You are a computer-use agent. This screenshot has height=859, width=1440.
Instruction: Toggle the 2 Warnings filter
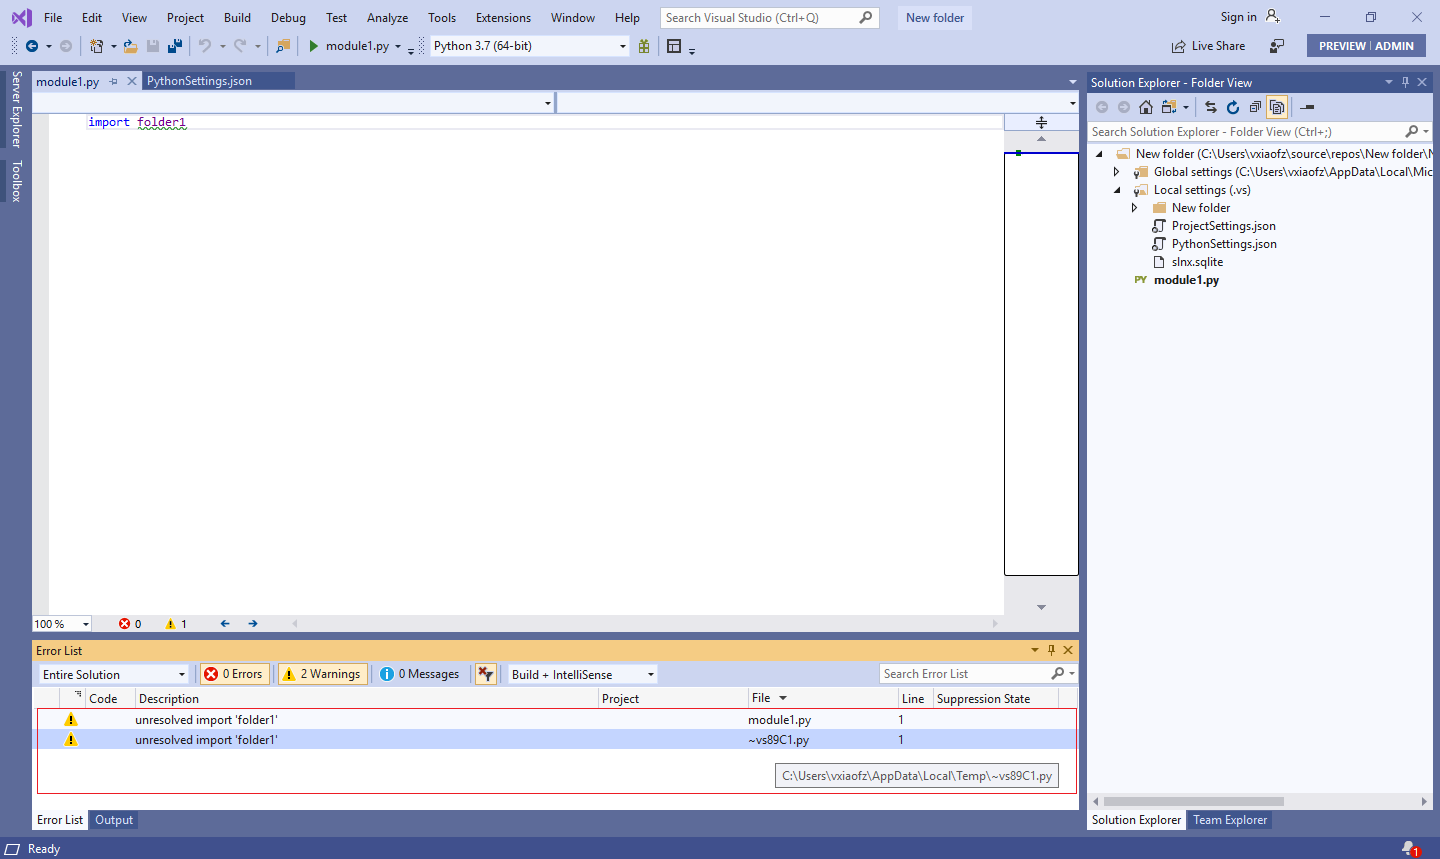[x=322, y=673]
